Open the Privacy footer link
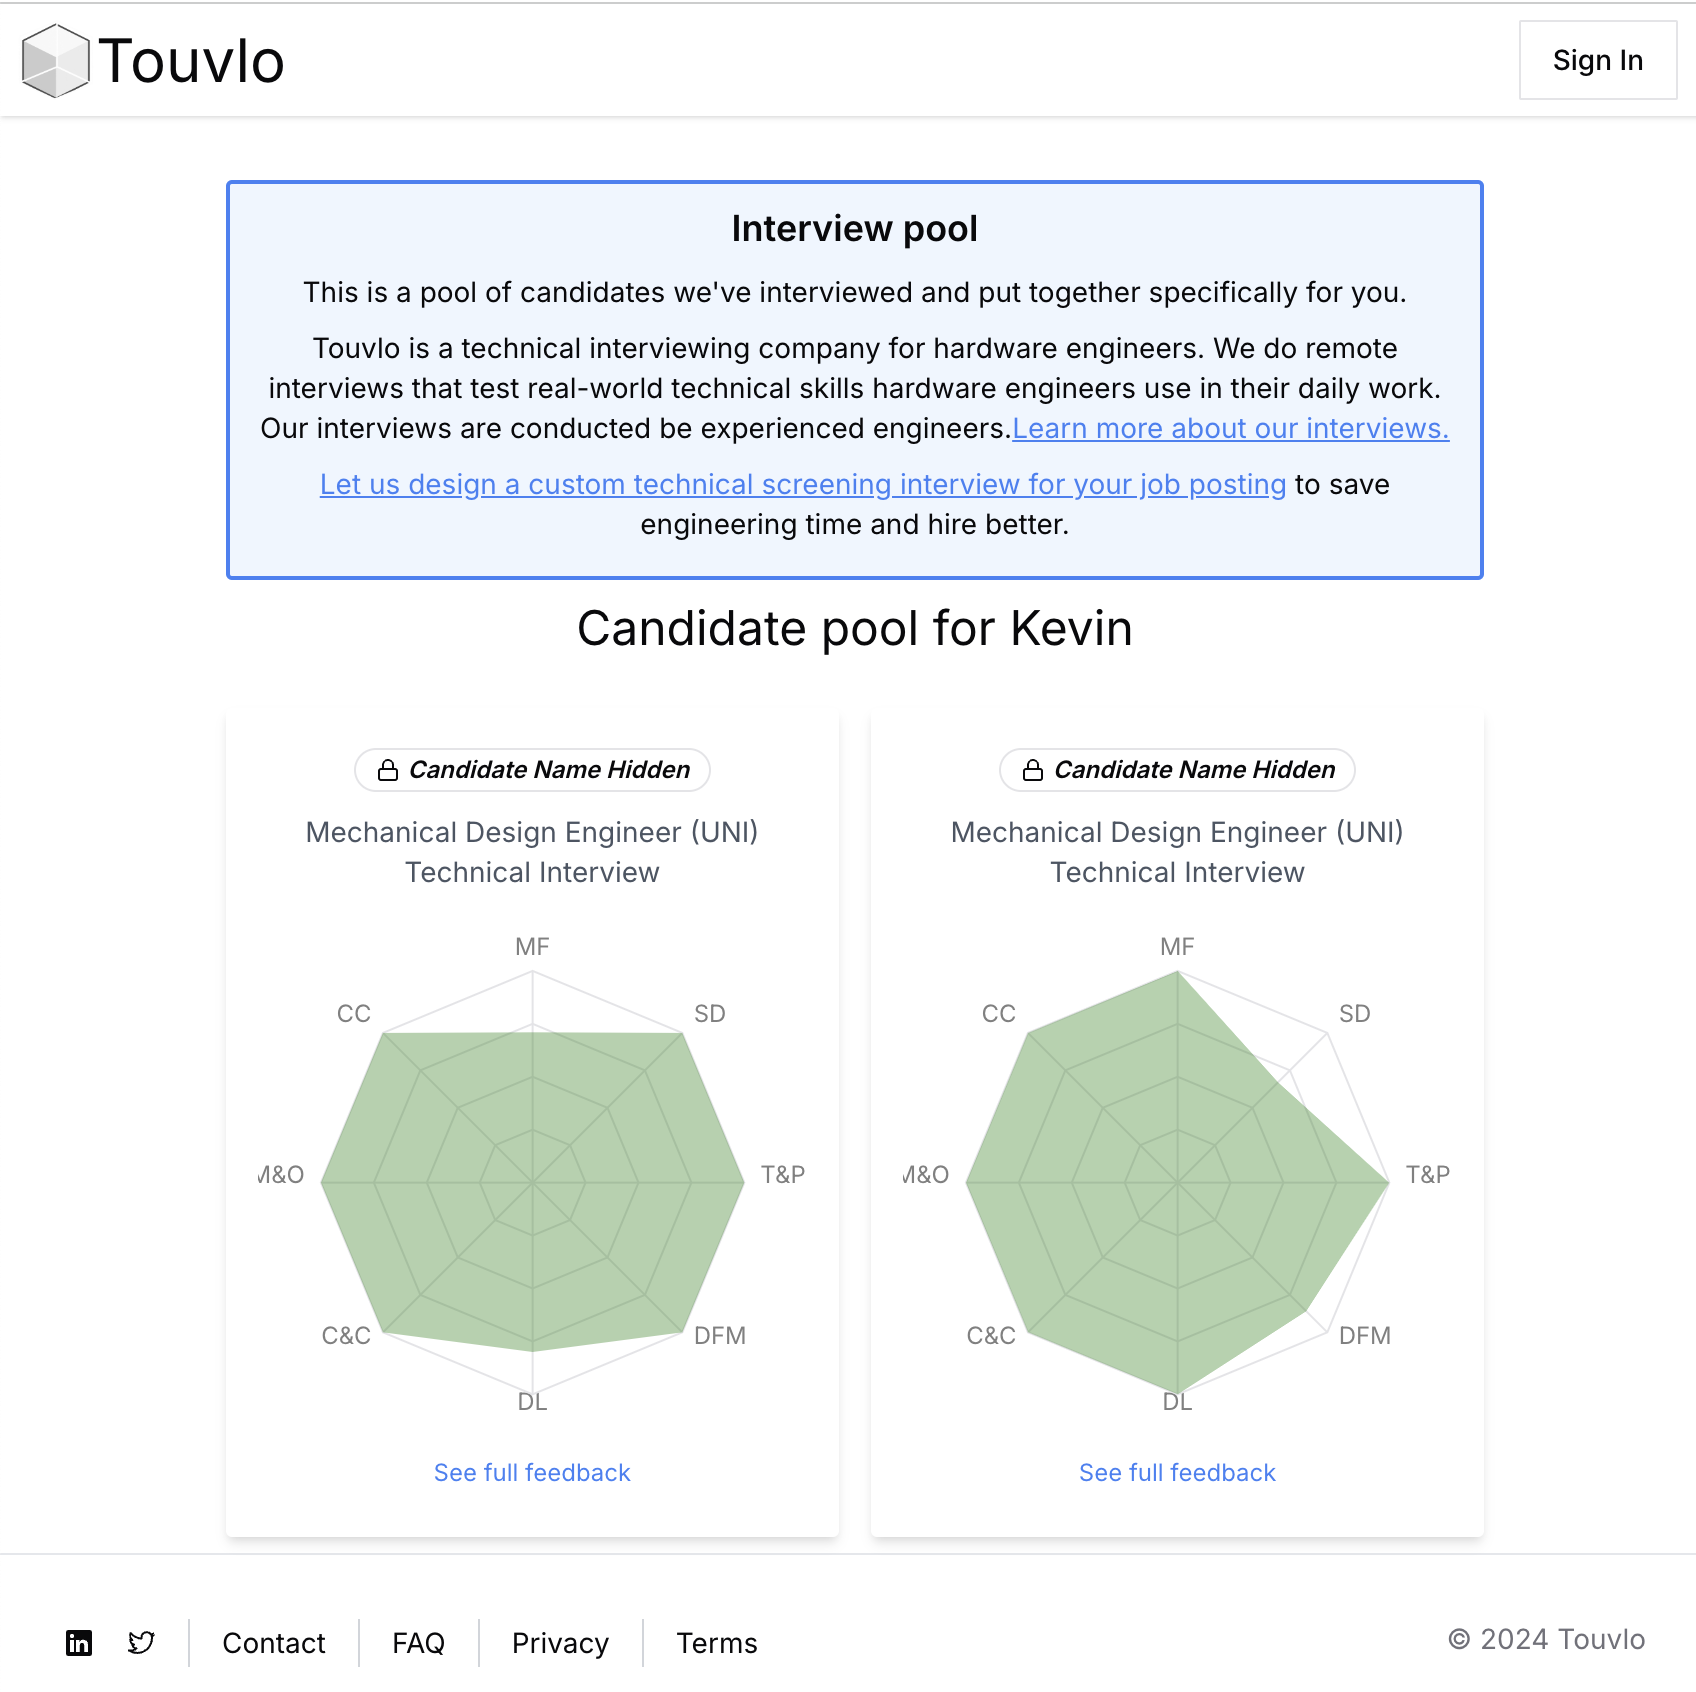This screenshot has width=1696, height=1692. point(560,1643)
